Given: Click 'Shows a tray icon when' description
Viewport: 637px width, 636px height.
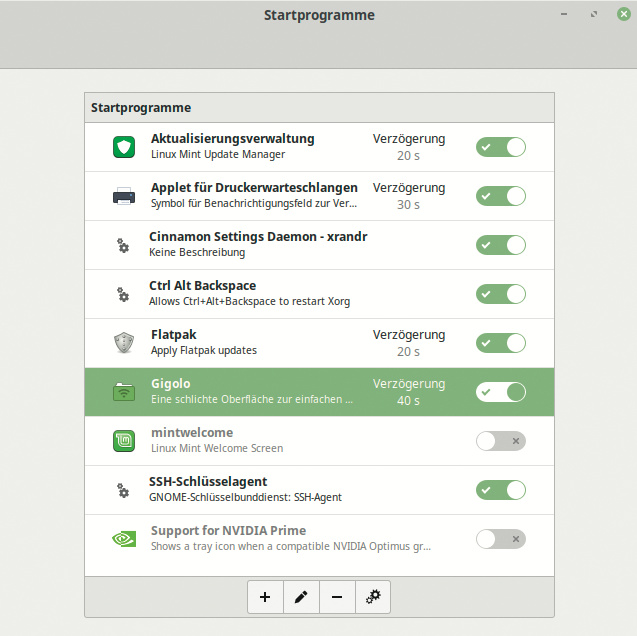Looking at the screenshot, I should [291, 547].
